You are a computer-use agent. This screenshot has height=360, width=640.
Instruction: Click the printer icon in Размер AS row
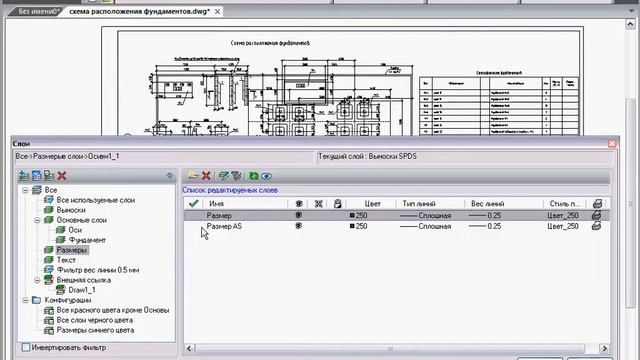pos(596,226)
